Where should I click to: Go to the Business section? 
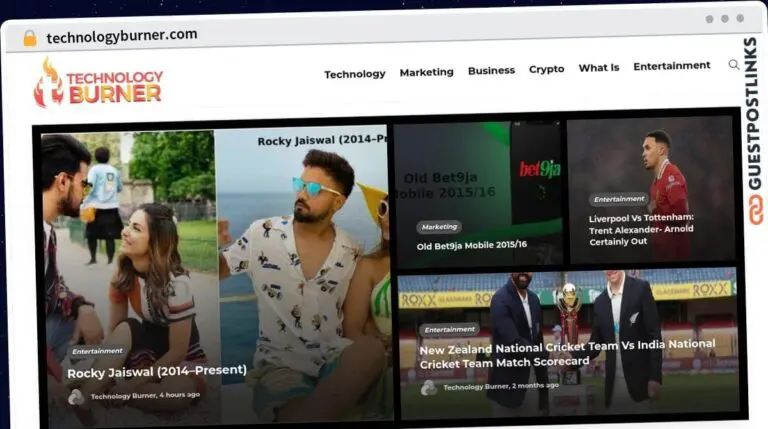(x=491, y=70)
